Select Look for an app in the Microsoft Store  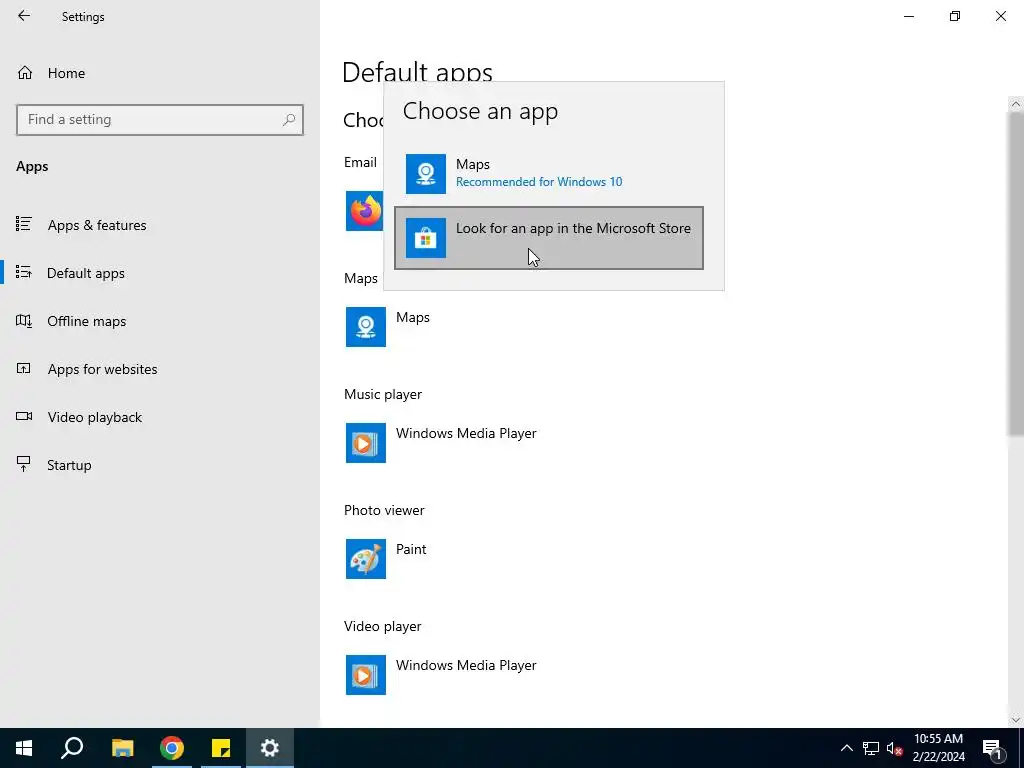point(549,238)
